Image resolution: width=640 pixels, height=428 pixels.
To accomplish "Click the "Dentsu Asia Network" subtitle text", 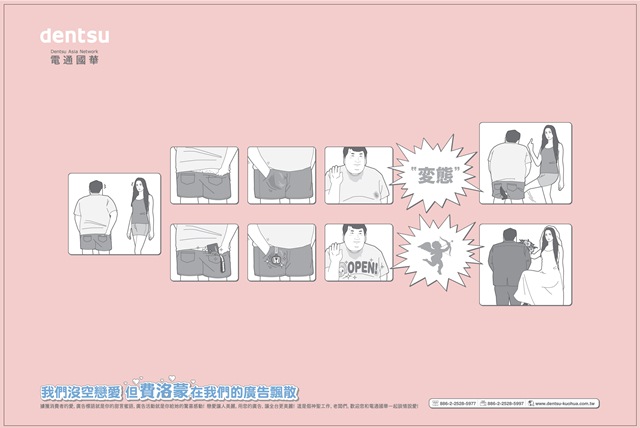I will point(75,49).
